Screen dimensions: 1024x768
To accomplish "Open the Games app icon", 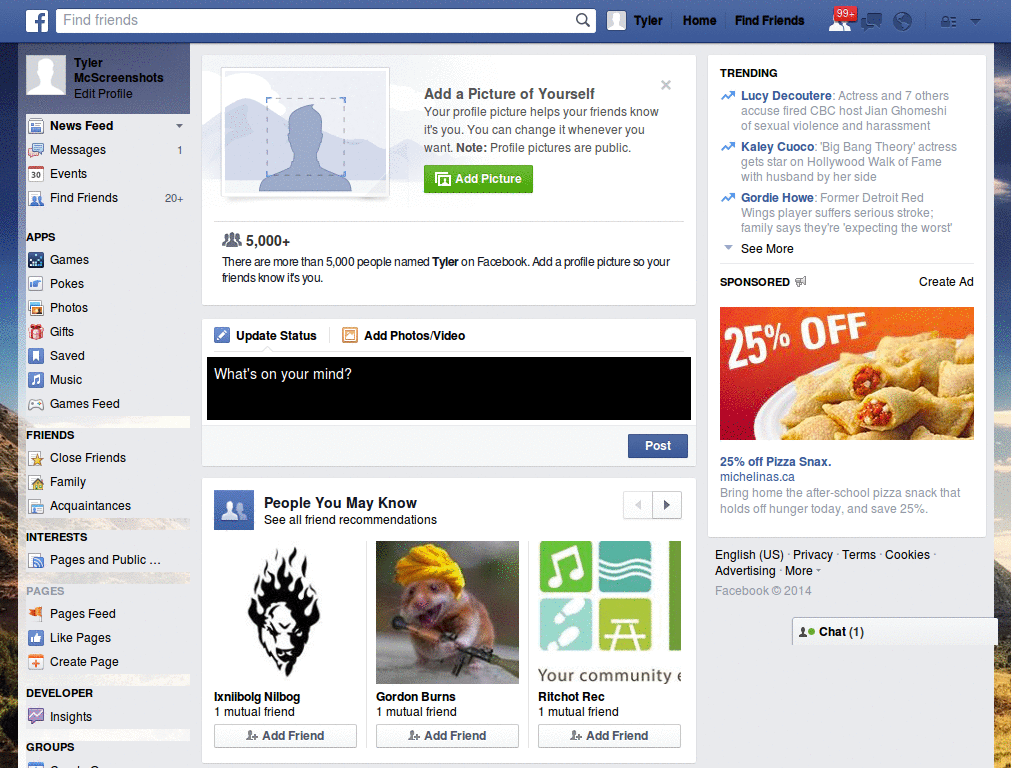I will (x=36, y=260).
